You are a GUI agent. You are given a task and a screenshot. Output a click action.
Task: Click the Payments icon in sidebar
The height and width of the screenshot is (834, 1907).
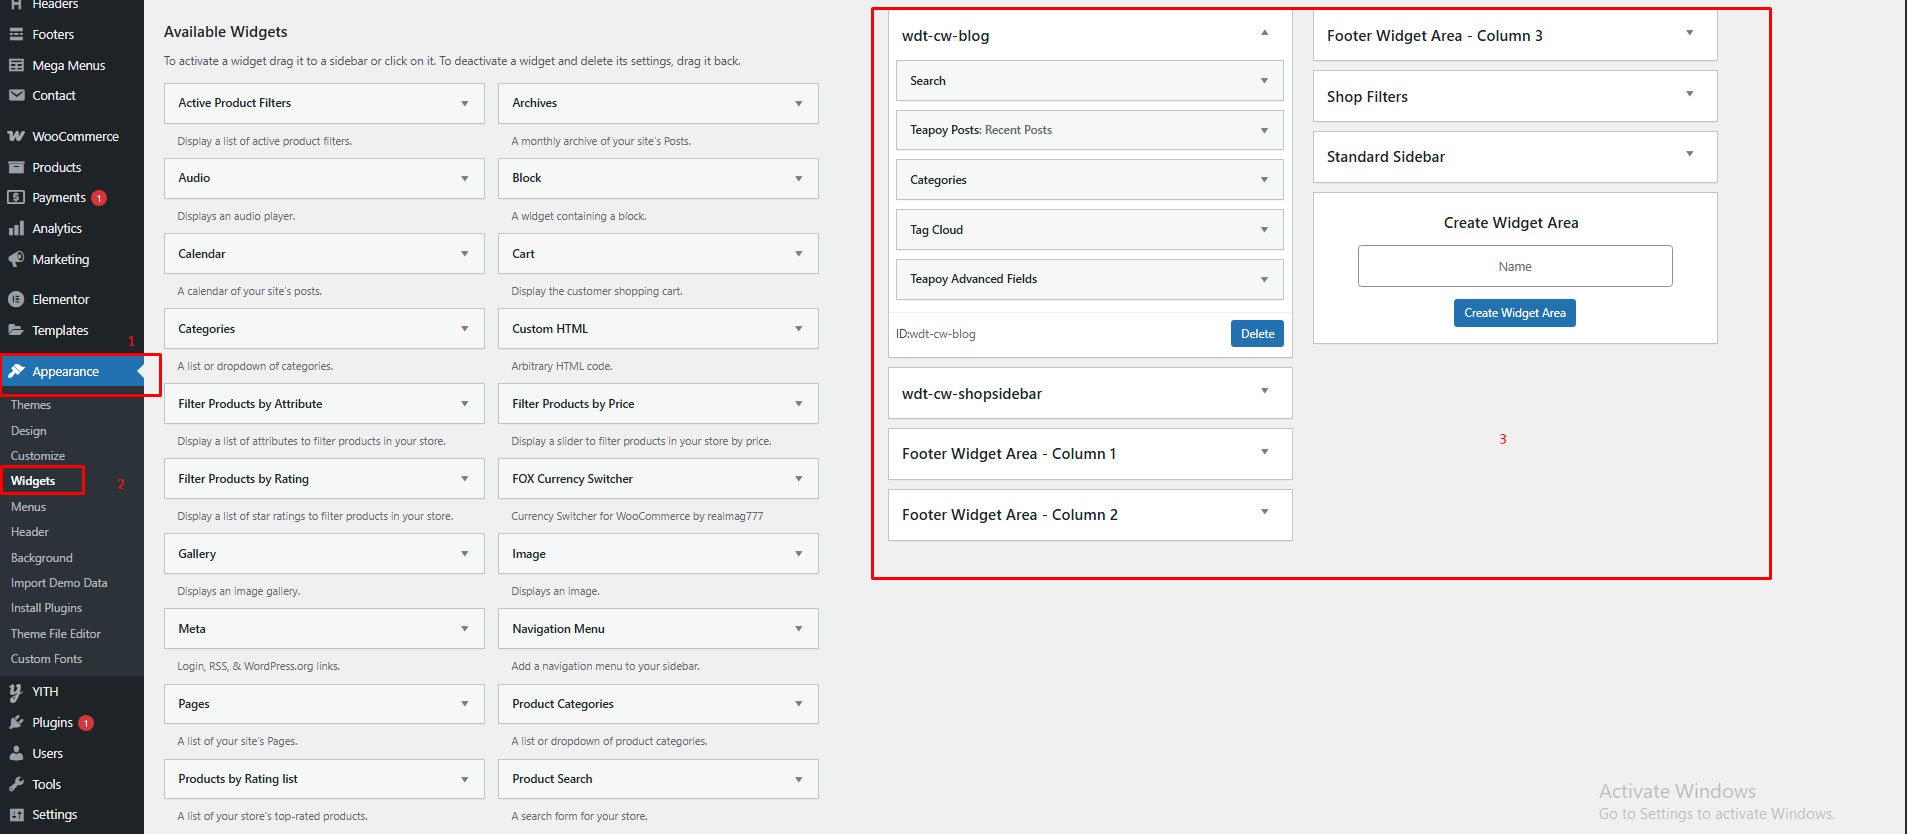(16, 198)
